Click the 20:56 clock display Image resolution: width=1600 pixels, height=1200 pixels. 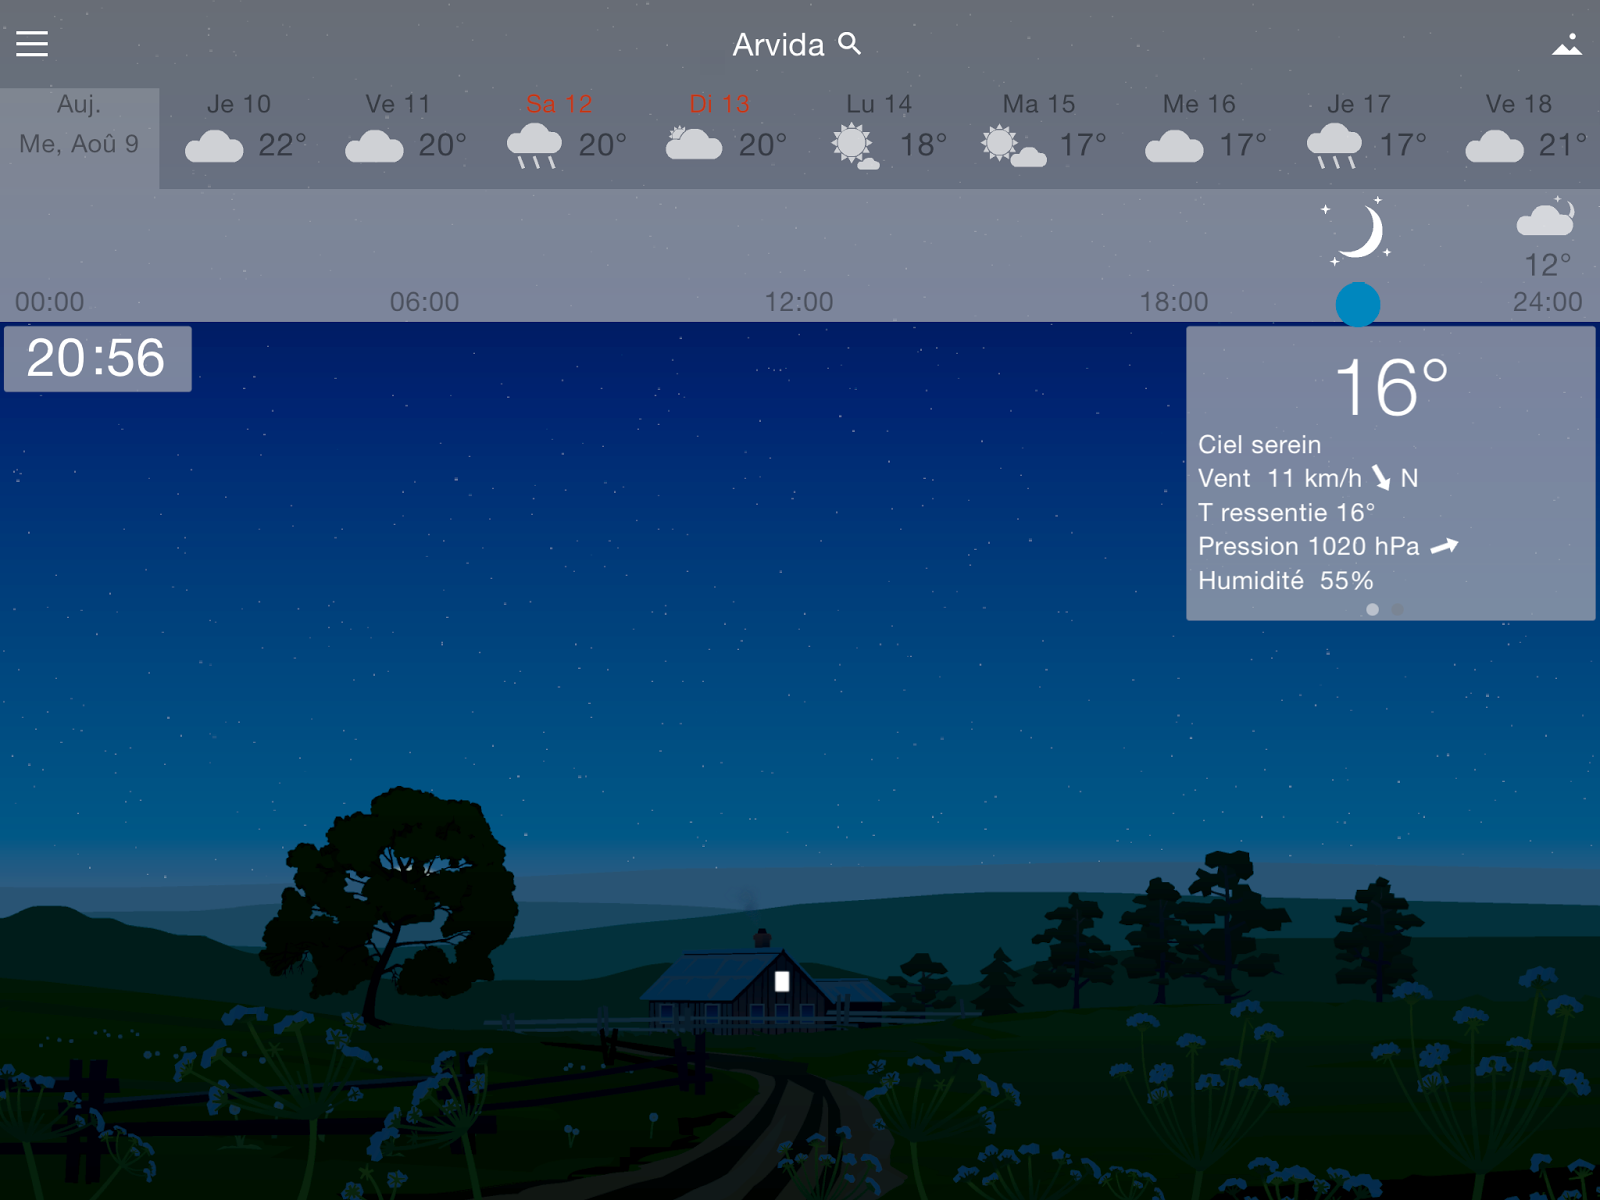(x=97, y=358)
